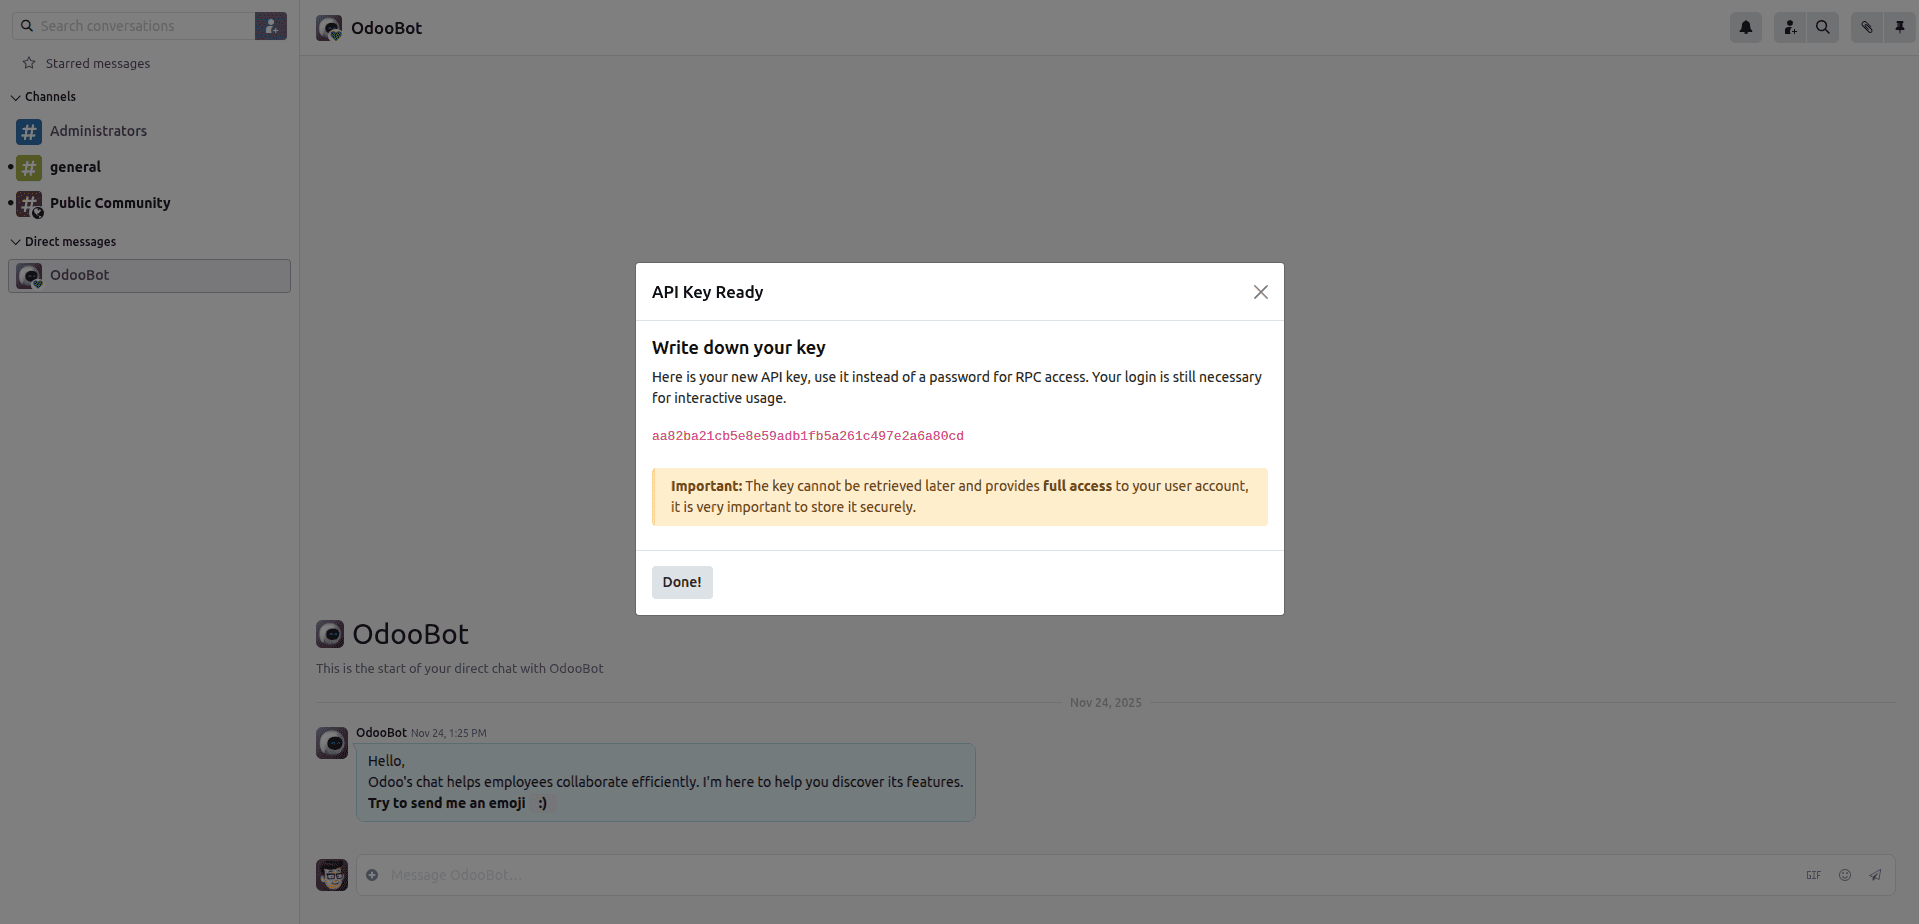Screen dimensions: 1919x924
Task: Open the GIF picker in the composer
Action: [1814, 874]
